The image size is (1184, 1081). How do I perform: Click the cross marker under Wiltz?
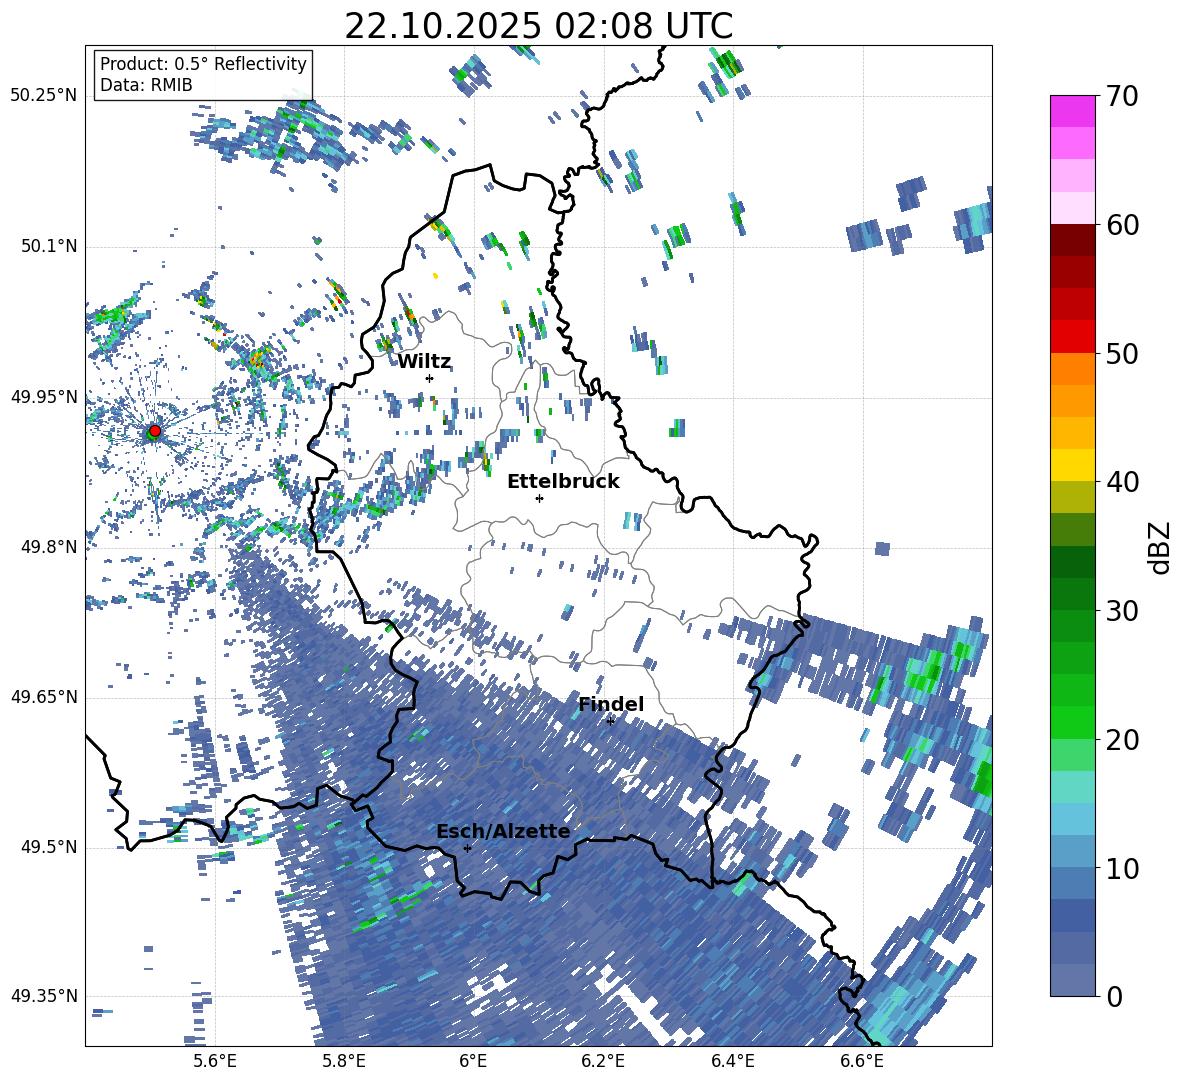pyautogui.click(x=430, y=378)
